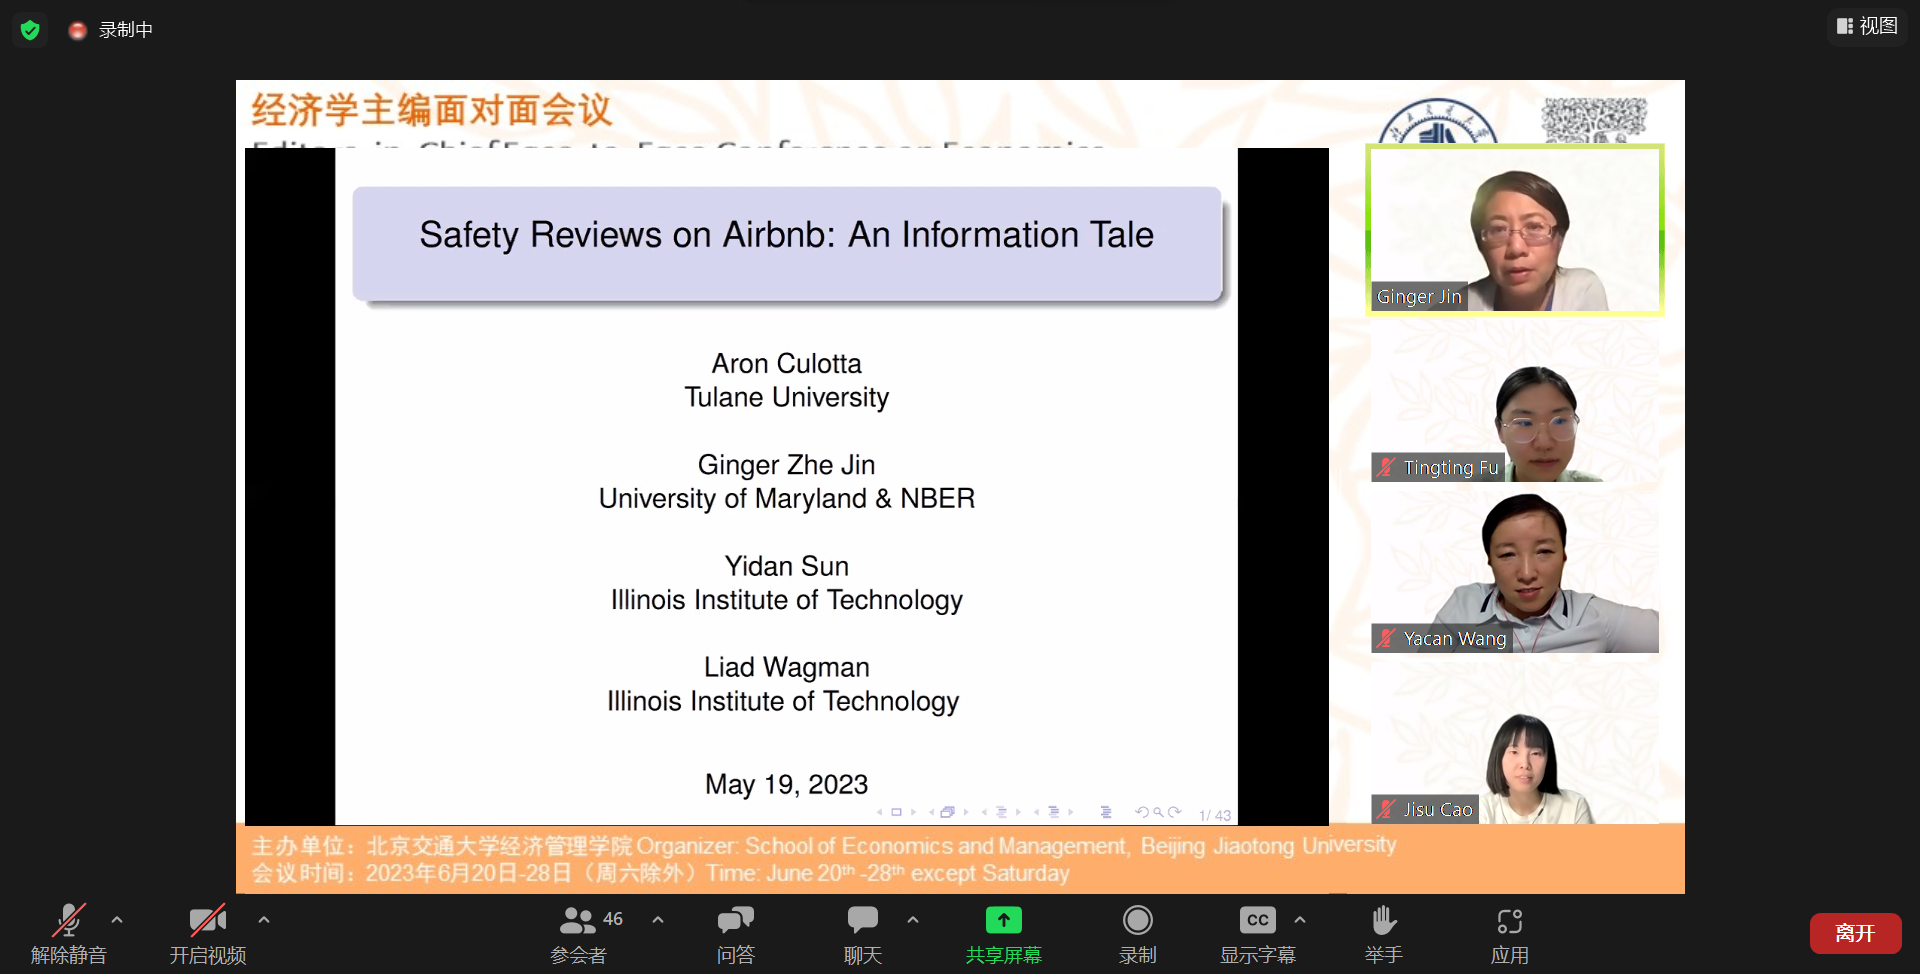Viewport: 1920px width, 974px height.
Task: Open the Q&A panel (问答)
Action: click(x=736, y=934)
